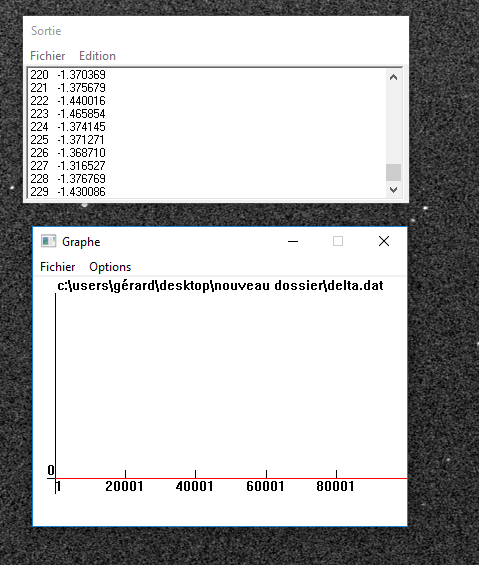
Task: Click the 0 label on y-axis
Action: (x=51, y=470)
